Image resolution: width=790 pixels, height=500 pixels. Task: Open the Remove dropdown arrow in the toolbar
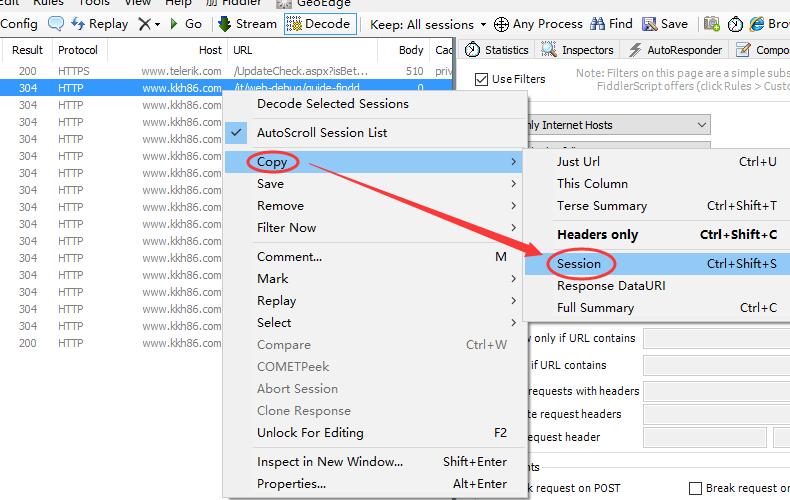click(x=158, y=24)
